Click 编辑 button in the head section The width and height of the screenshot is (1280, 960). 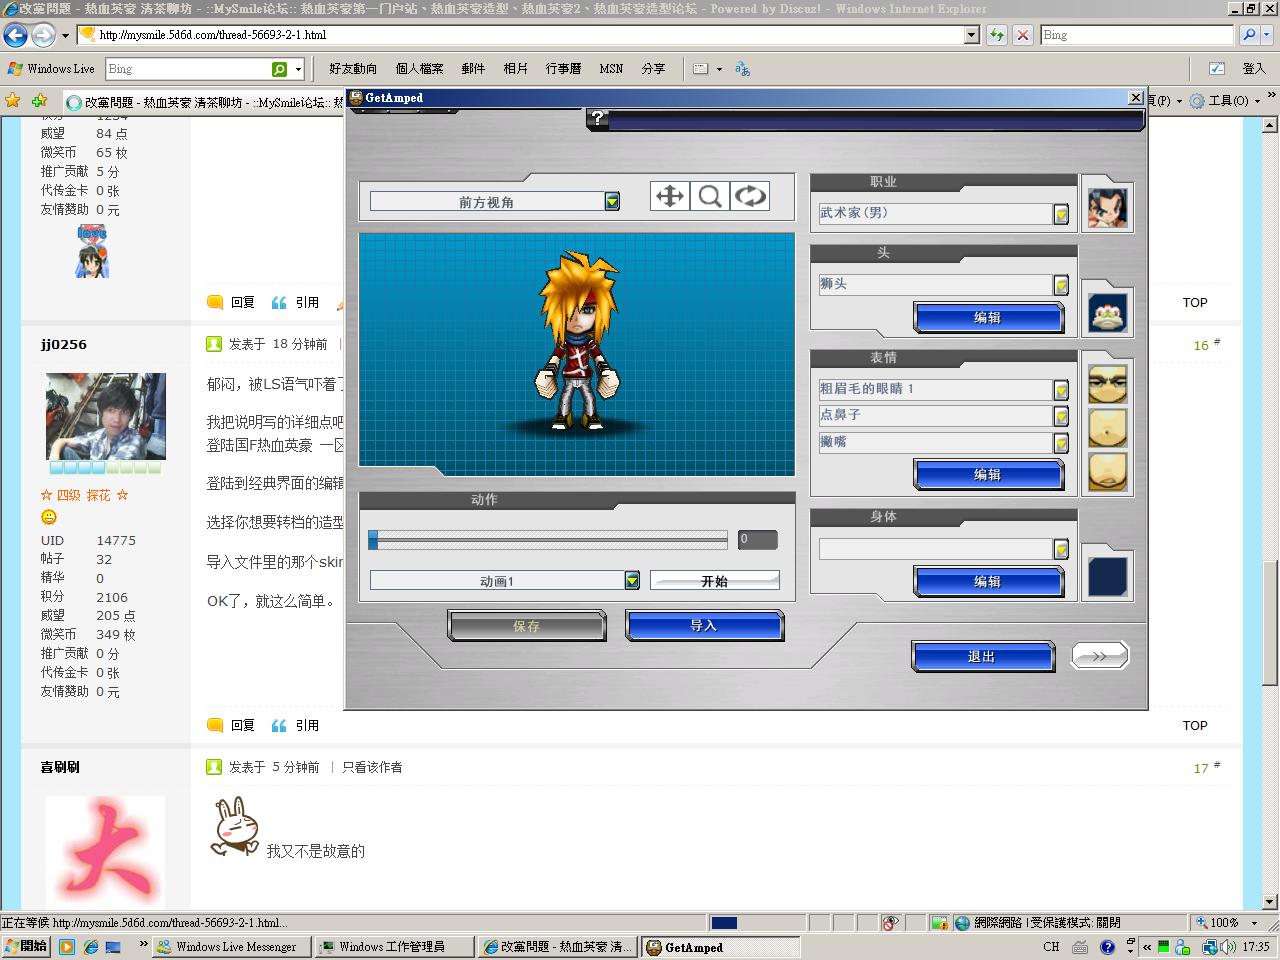pyautogui.click(x=987, y=318)
